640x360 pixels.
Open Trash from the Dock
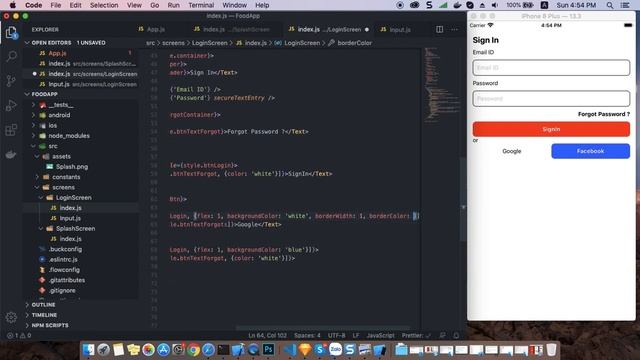551,350
